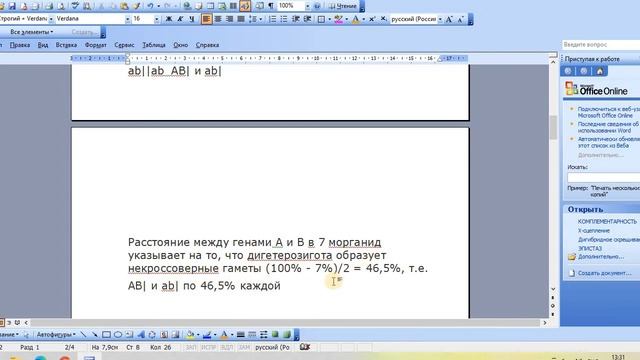The image size is (640, 360).
Task: Open the Окно menu
Action: [180, 45]
